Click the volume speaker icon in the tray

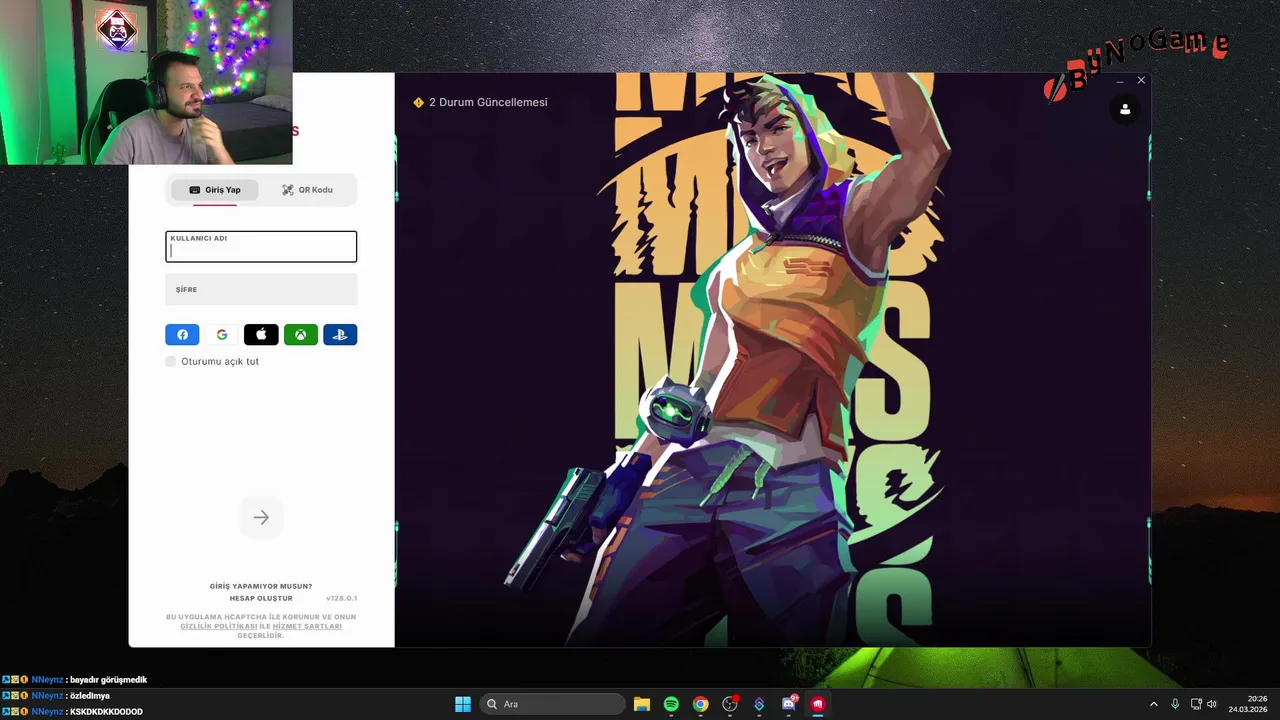pyautogui.click(x=1212, y=704)
